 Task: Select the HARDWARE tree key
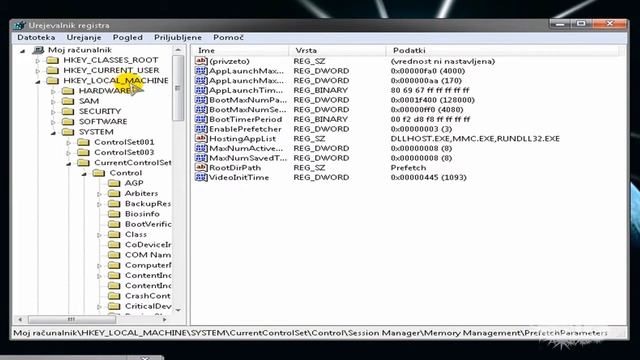coord(105,91)
